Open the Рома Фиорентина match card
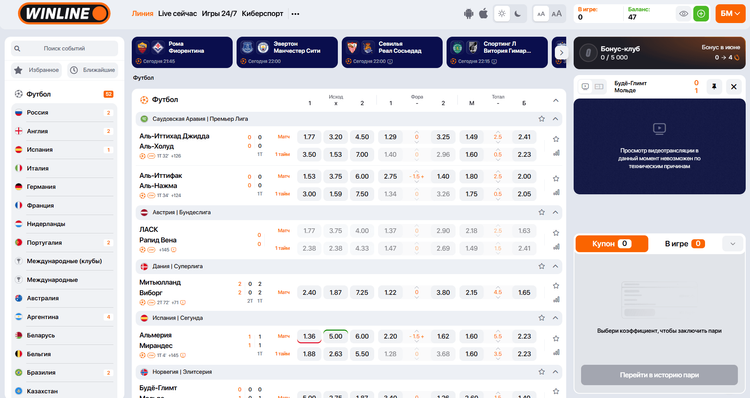The width and height of the screenshot is (750, 398). [182, 52]
